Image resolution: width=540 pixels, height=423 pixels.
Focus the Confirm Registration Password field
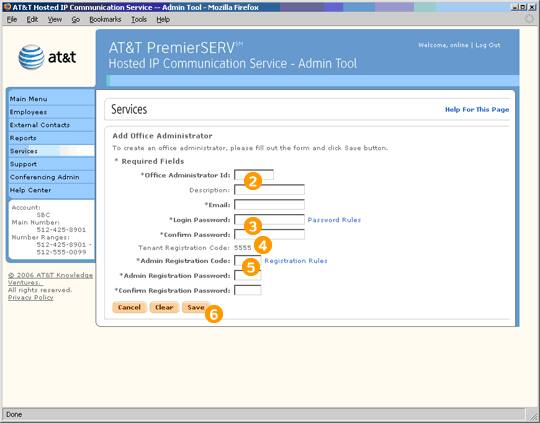[x=248, y=290]
